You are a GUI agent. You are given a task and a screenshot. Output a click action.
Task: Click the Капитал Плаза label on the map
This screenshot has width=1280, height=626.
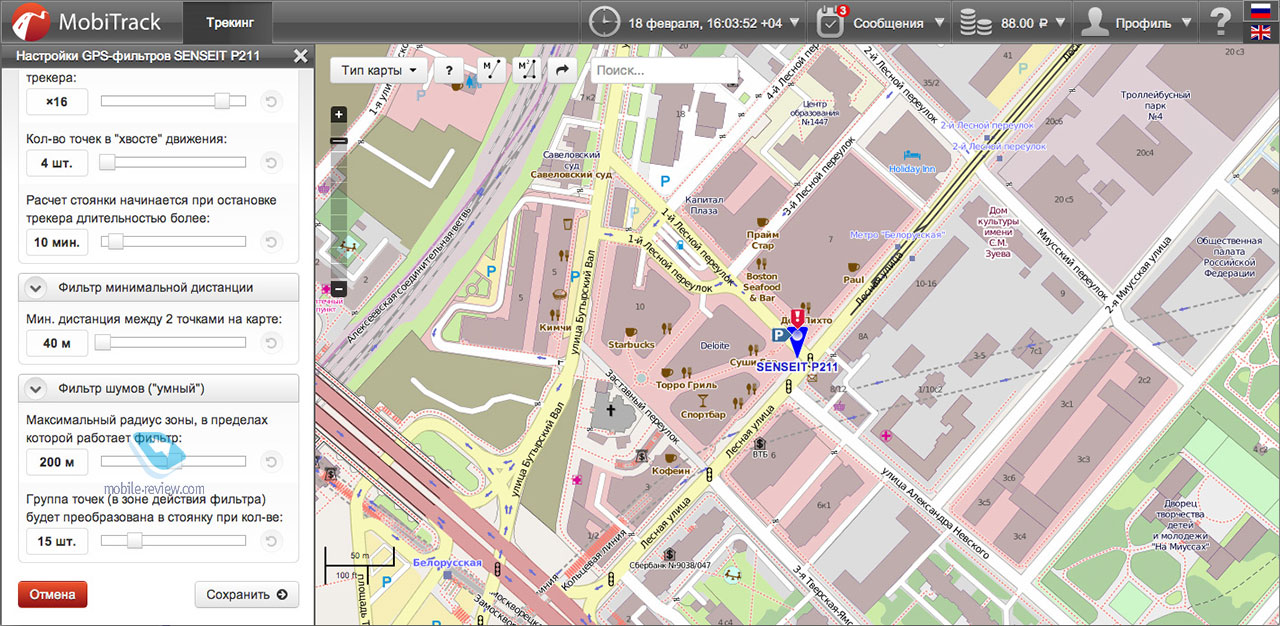[x=704, y=205]
